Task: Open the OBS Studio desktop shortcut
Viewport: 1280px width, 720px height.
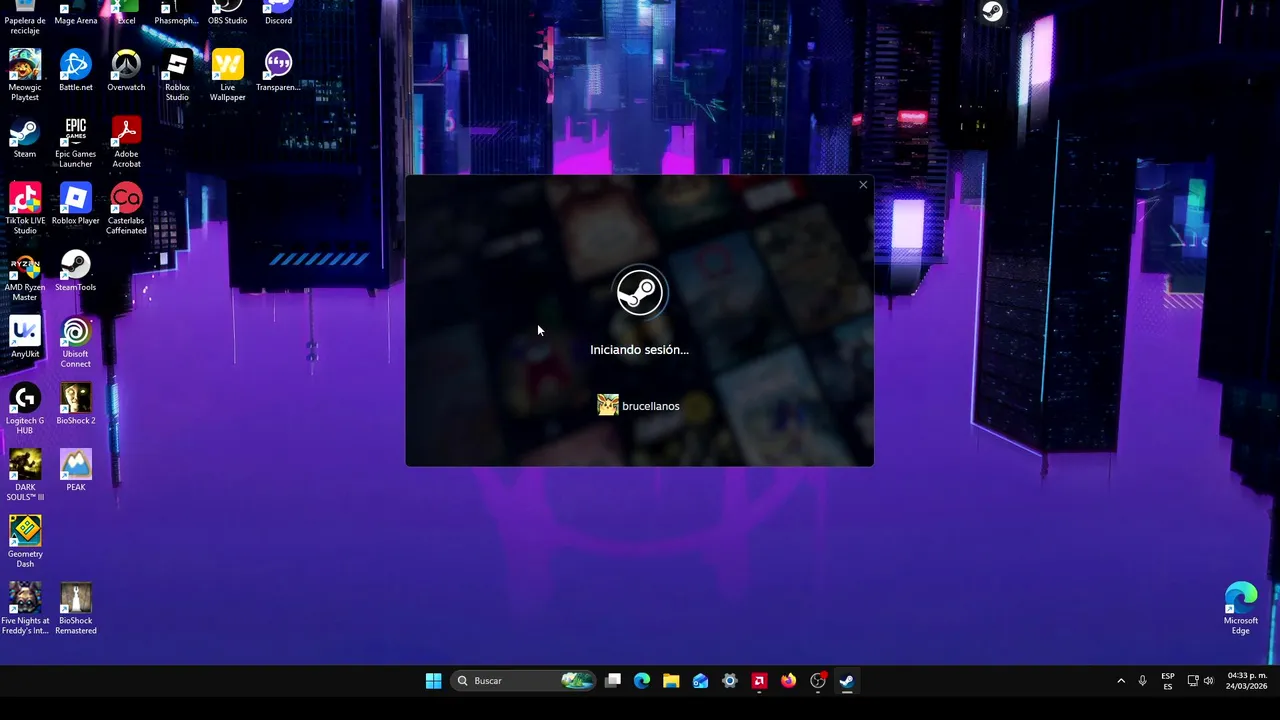Action: (x=228, y=14)
